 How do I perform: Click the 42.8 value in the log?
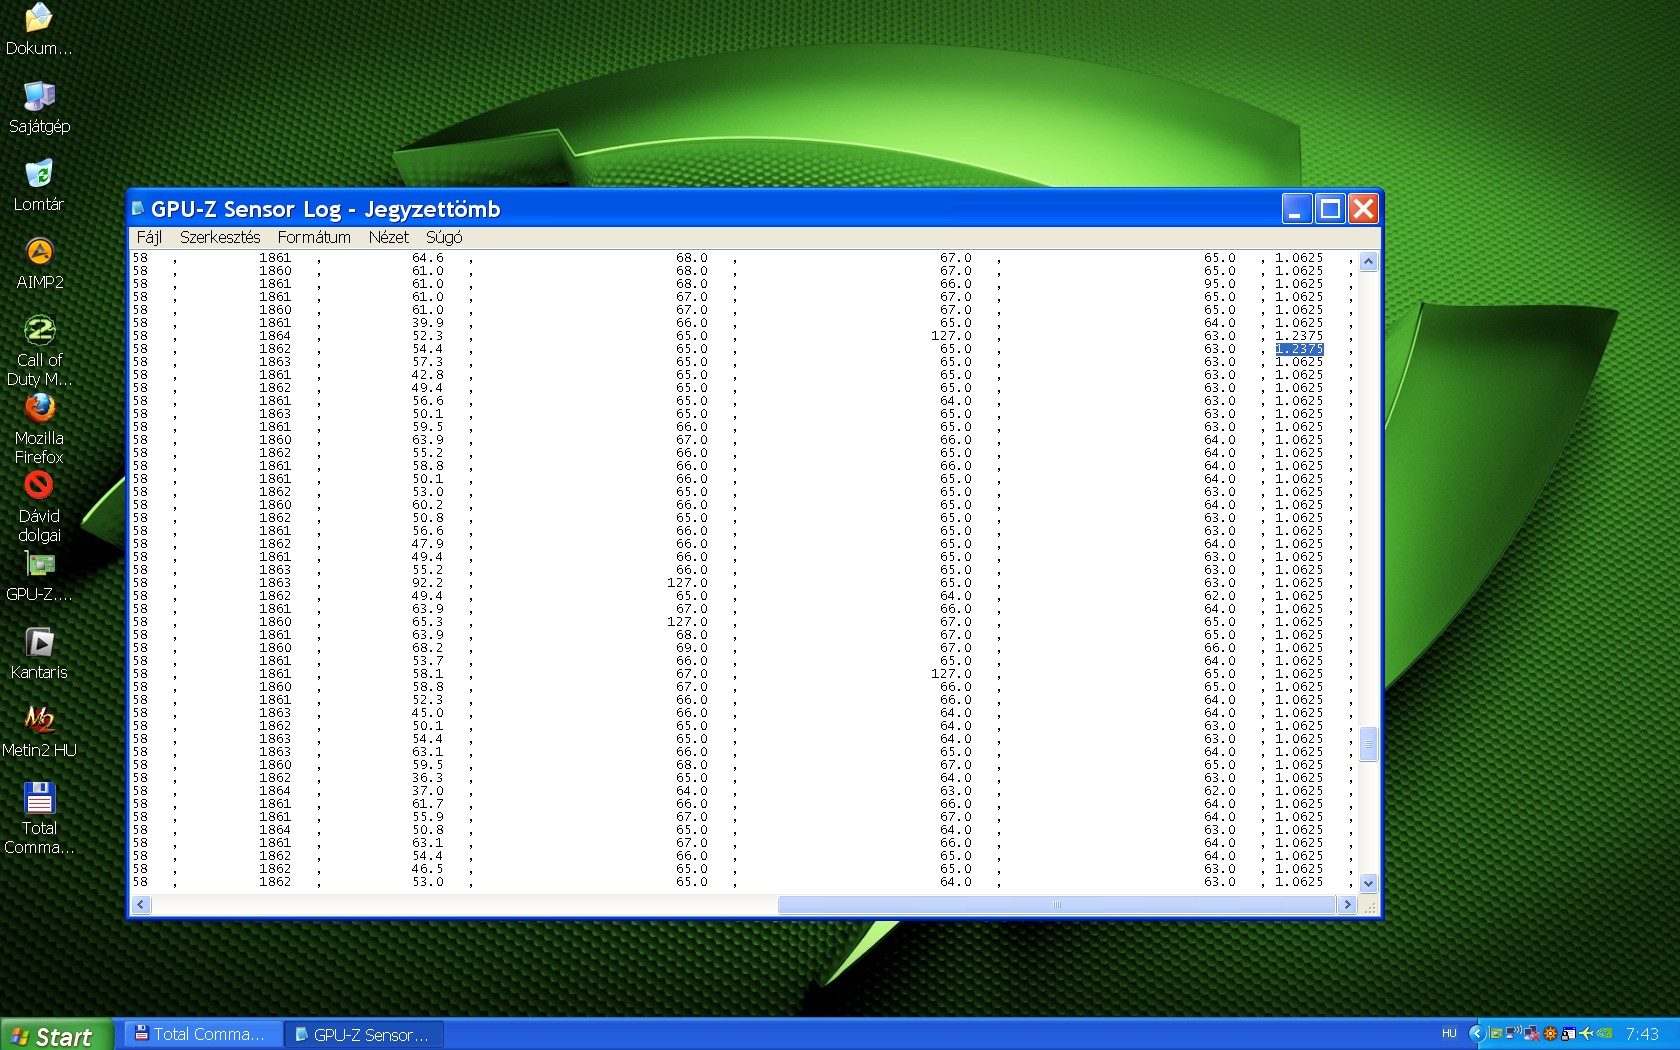(427, 375)
